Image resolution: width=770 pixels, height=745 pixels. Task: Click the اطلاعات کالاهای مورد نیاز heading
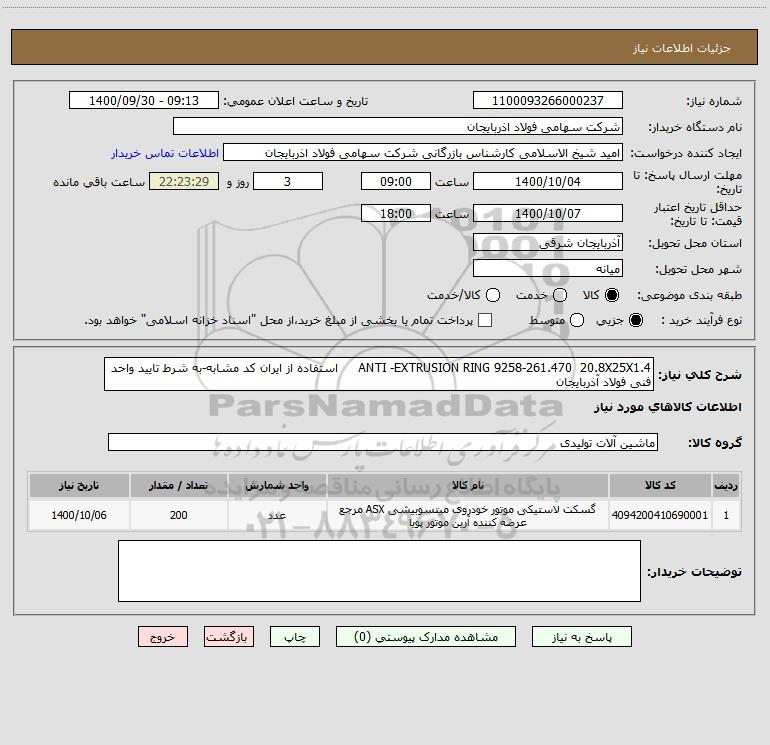668,407
